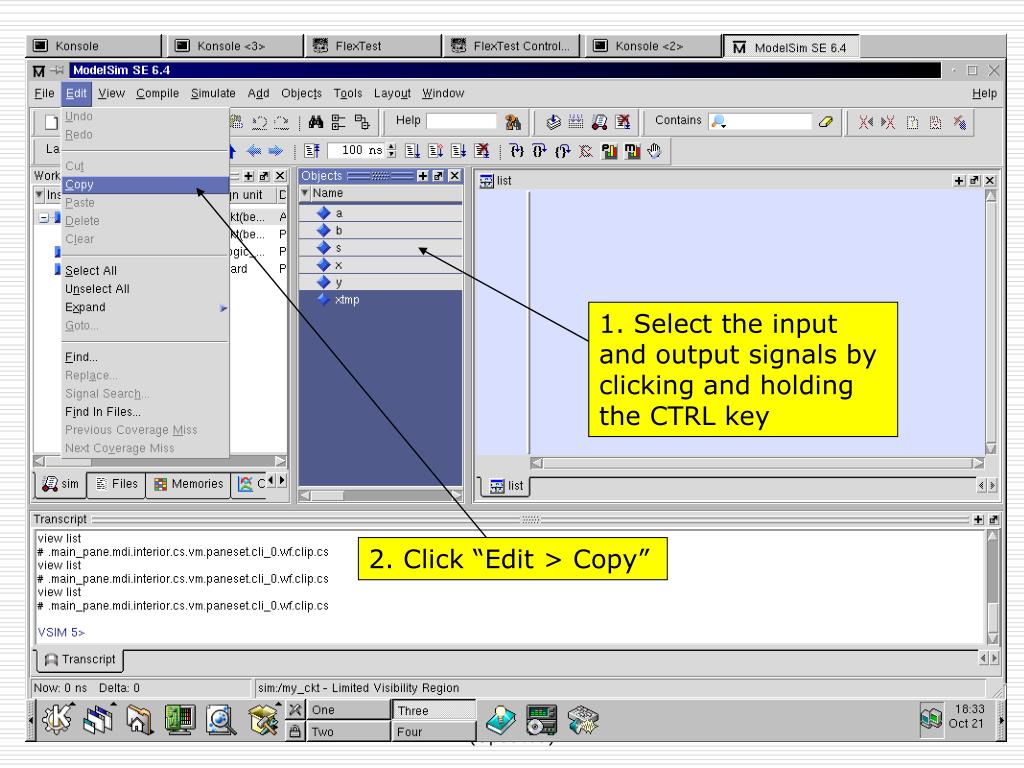Click the KDE panel hide arrow at right edge
Viewport: 1024px width, 768px height.
point(1001,720)
